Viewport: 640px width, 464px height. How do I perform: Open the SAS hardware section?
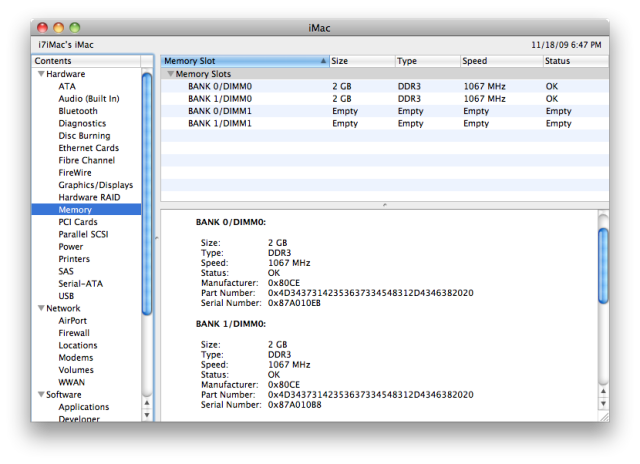[x=66, y=271]
